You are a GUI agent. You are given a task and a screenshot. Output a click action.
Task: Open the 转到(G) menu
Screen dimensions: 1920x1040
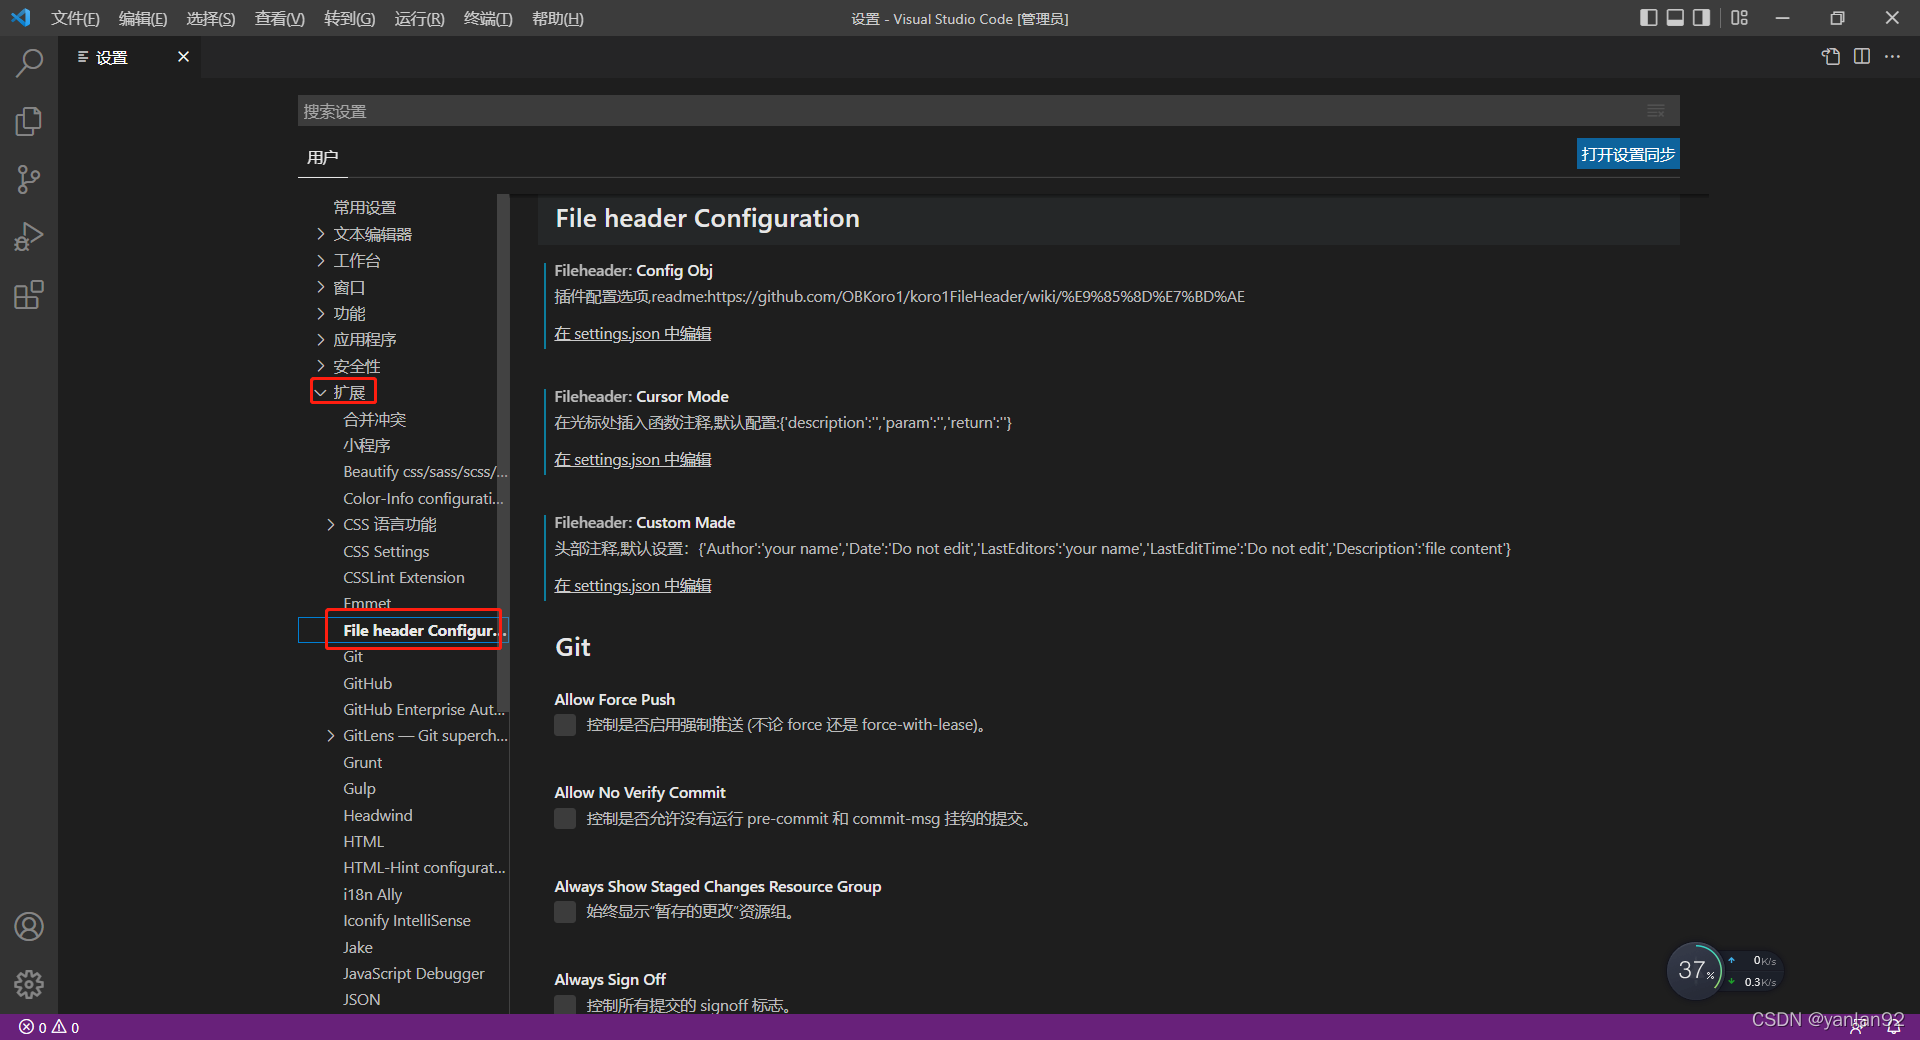tap(349, 18)
